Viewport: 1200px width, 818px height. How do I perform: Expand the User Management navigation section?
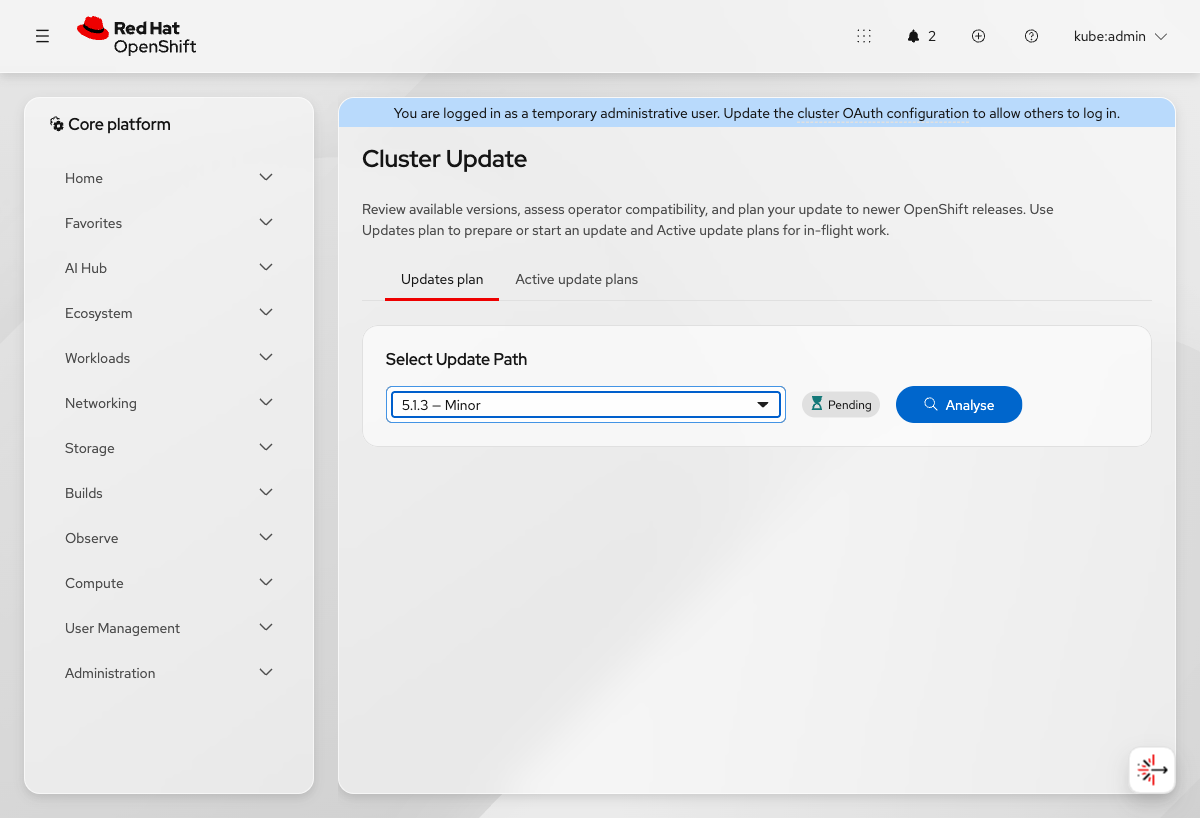169,628
